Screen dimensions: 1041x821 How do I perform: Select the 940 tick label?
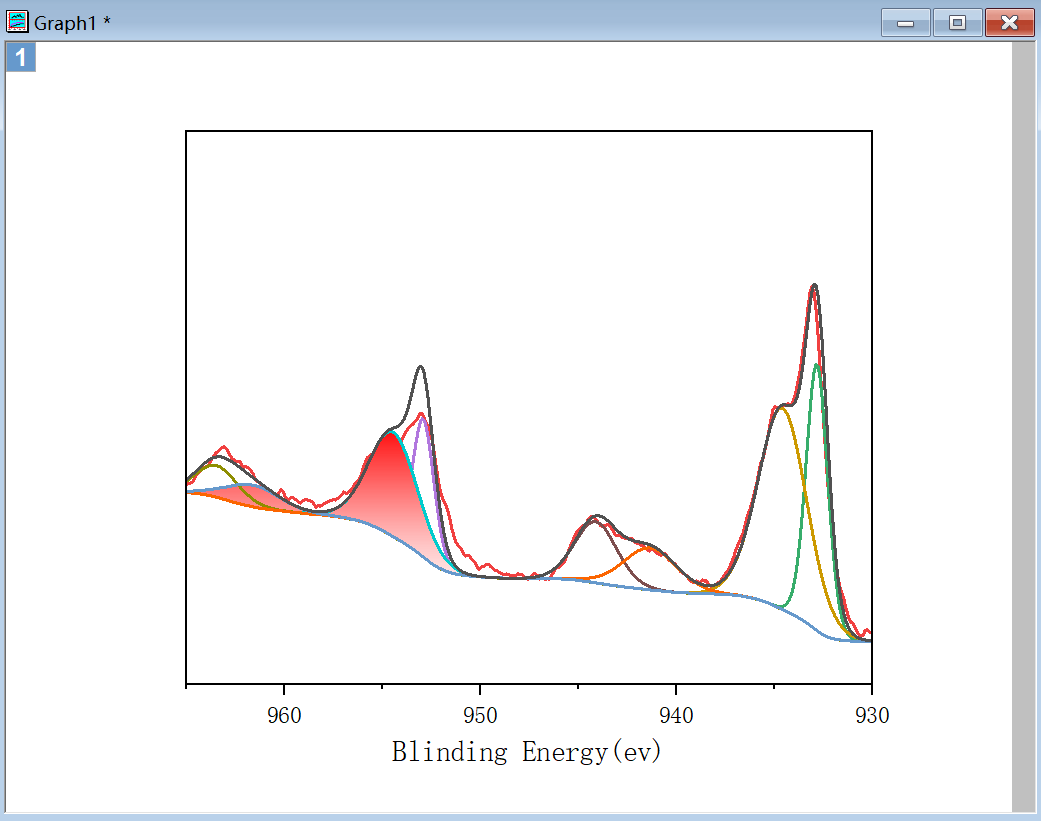tap(676, 715)
